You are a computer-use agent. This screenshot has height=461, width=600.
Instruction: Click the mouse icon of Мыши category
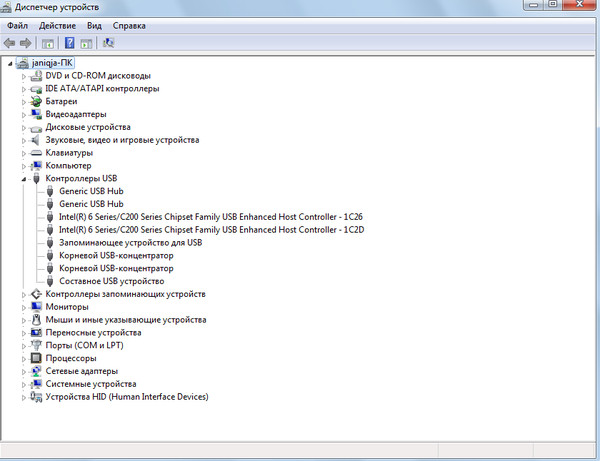pyautogui.click(x=36, y=320)
